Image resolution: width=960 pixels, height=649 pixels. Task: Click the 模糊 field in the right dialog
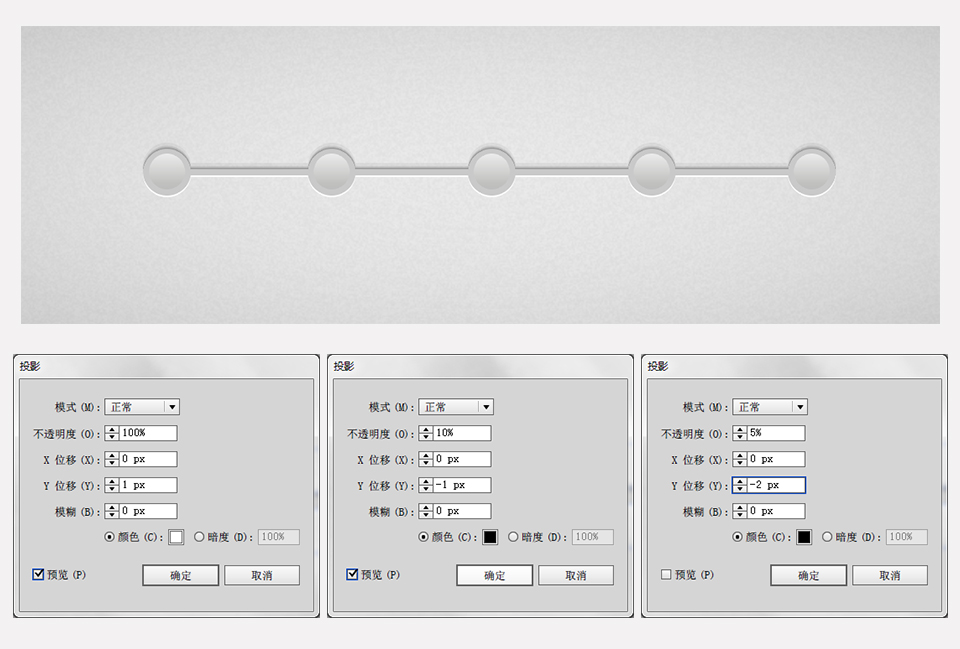(x=776, y=511)
